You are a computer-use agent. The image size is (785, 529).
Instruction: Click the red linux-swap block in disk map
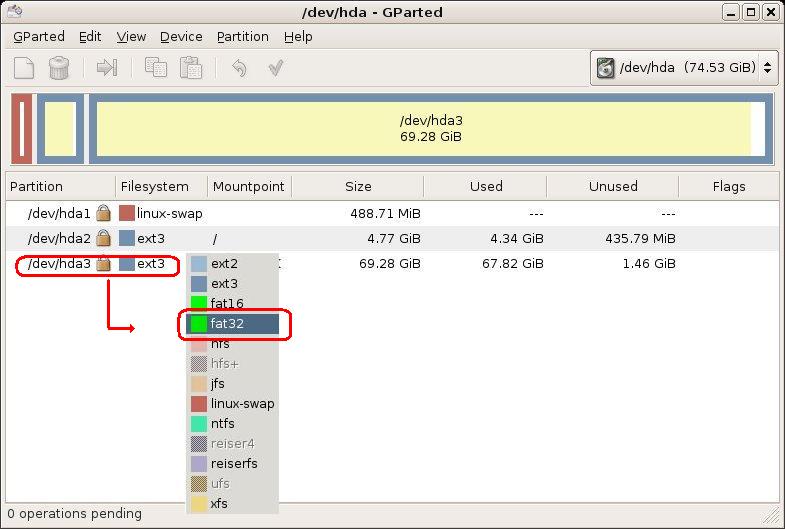[x=22, y=129]
